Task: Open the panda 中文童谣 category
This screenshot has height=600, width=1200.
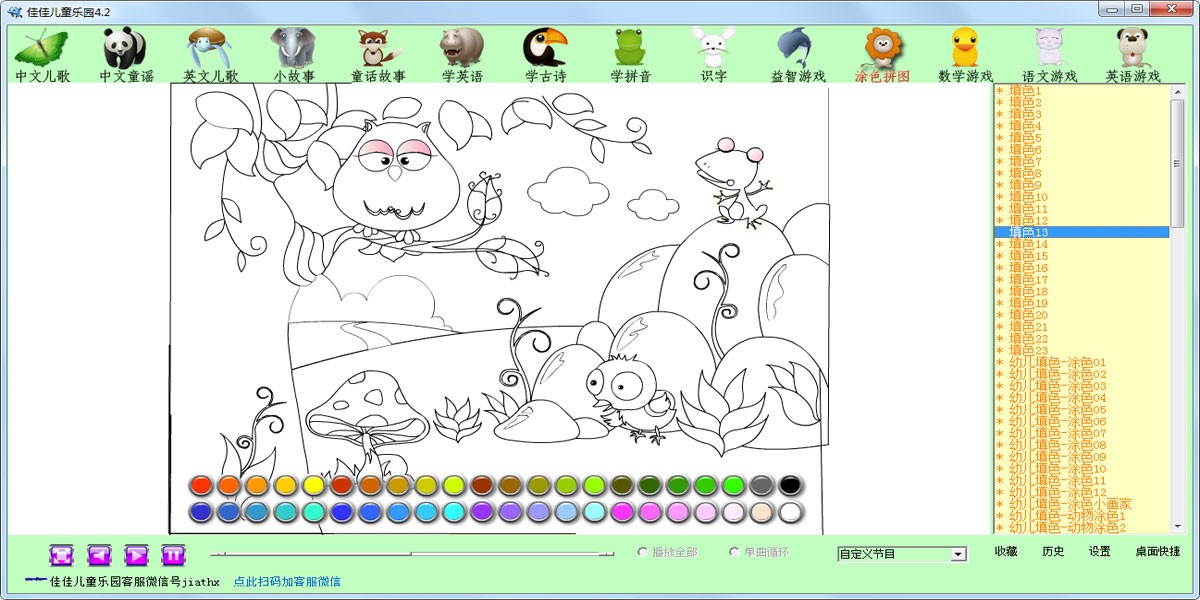Action: coord(126,56)
